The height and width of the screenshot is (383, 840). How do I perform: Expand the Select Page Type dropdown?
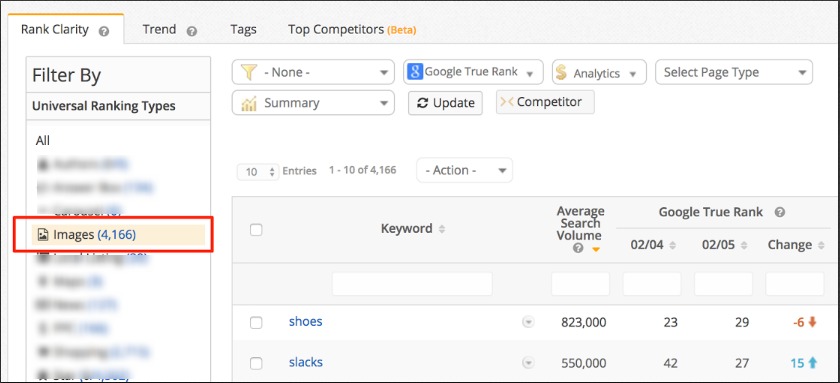coord(734,72)
